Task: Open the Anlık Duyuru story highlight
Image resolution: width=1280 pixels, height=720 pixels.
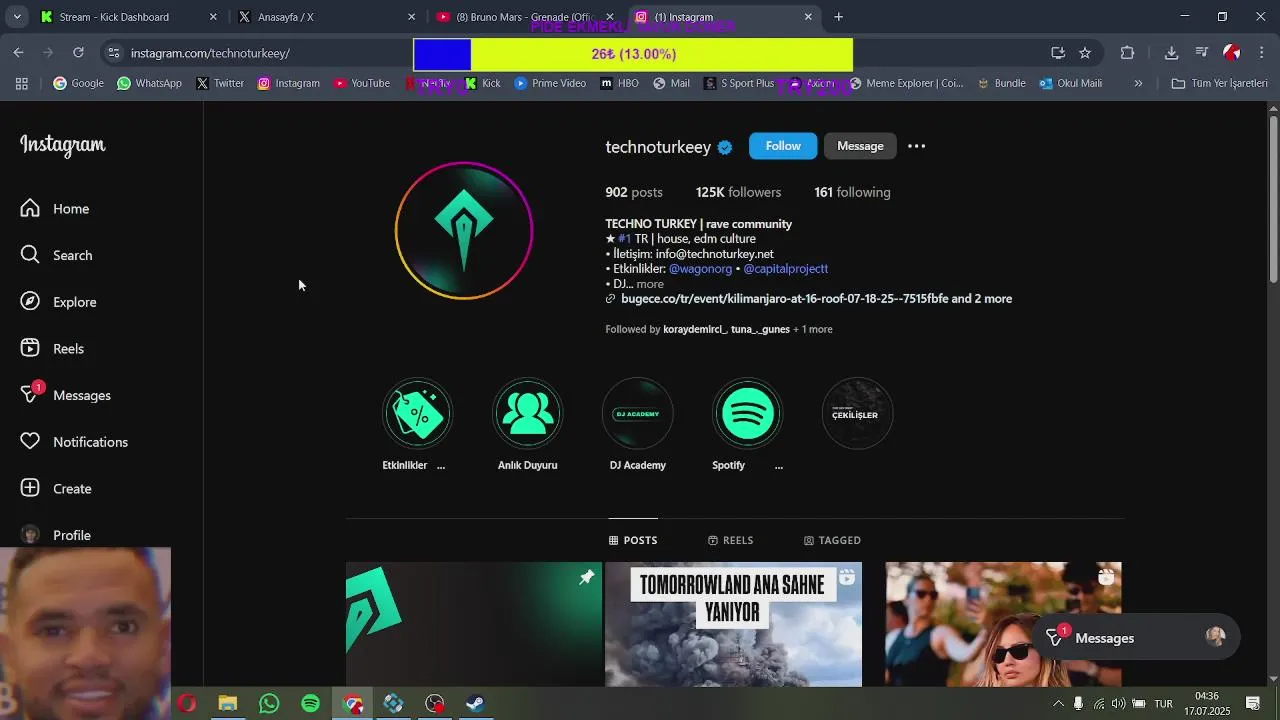Action: 527,413
